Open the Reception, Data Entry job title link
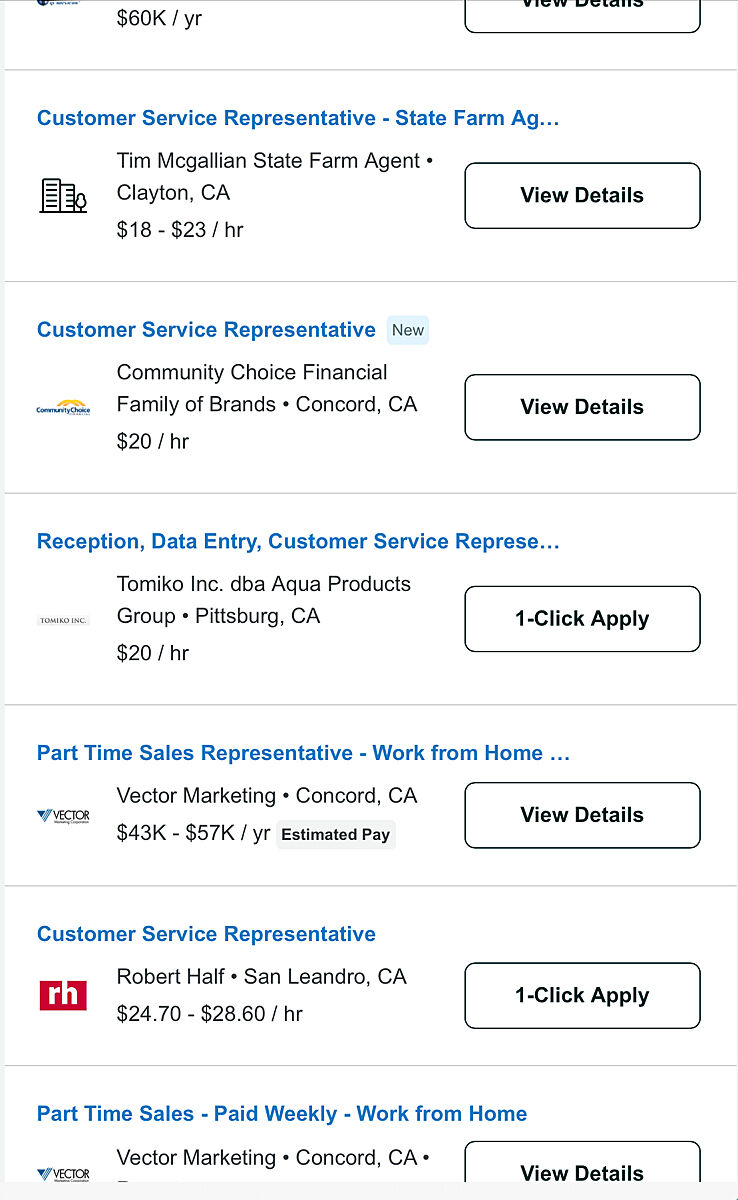The height and width of the screenshot is (1200, 738). pyautogui.click(x=298, y=541)
